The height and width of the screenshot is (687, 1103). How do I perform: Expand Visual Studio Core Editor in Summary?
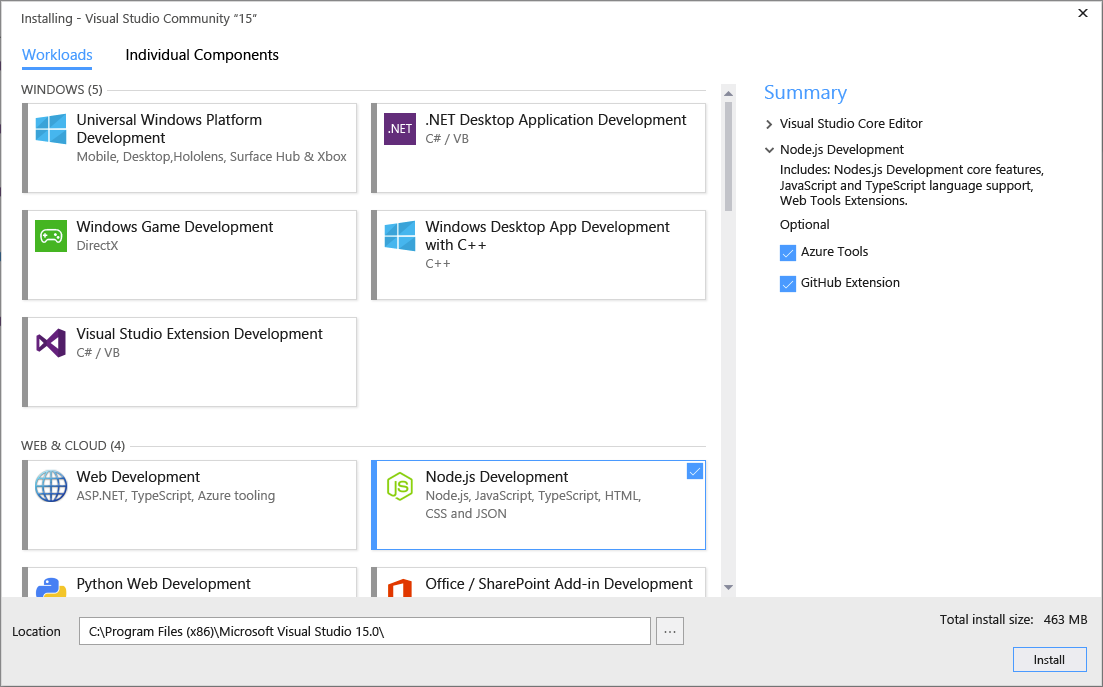coord(769,124)
